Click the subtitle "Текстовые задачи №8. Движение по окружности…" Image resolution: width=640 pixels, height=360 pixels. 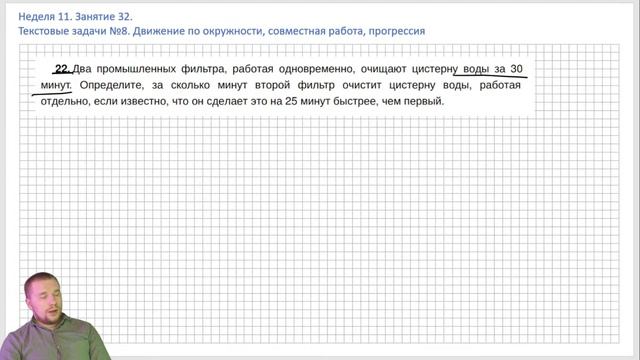pos(222,31)
